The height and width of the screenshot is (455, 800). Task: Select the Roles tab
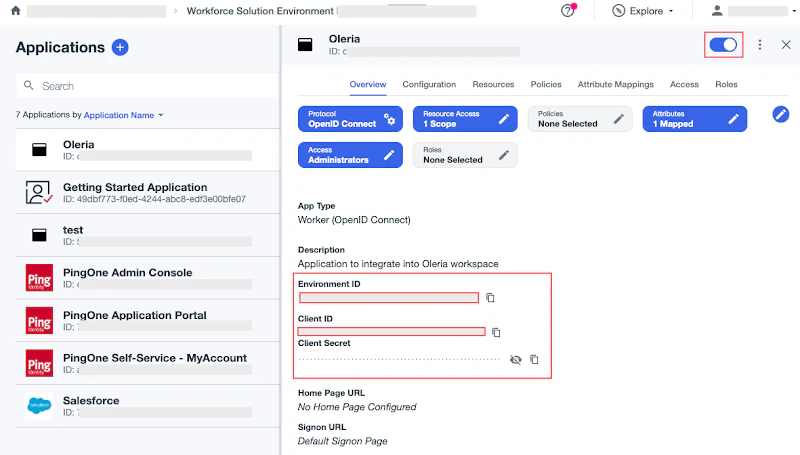pos(726,84)
